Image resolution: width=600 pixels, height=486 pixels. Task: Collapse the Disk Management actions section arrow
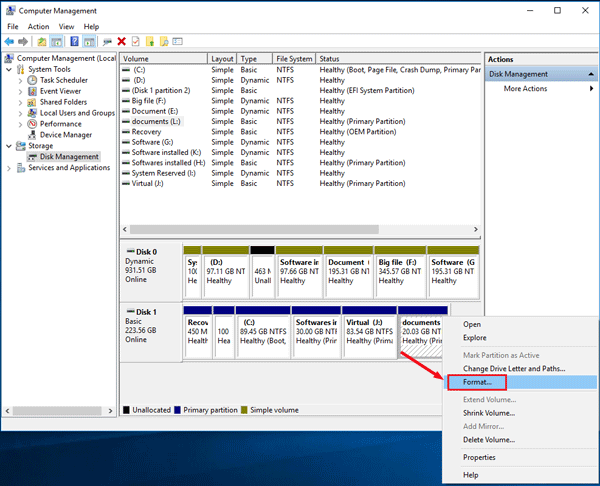591,74
